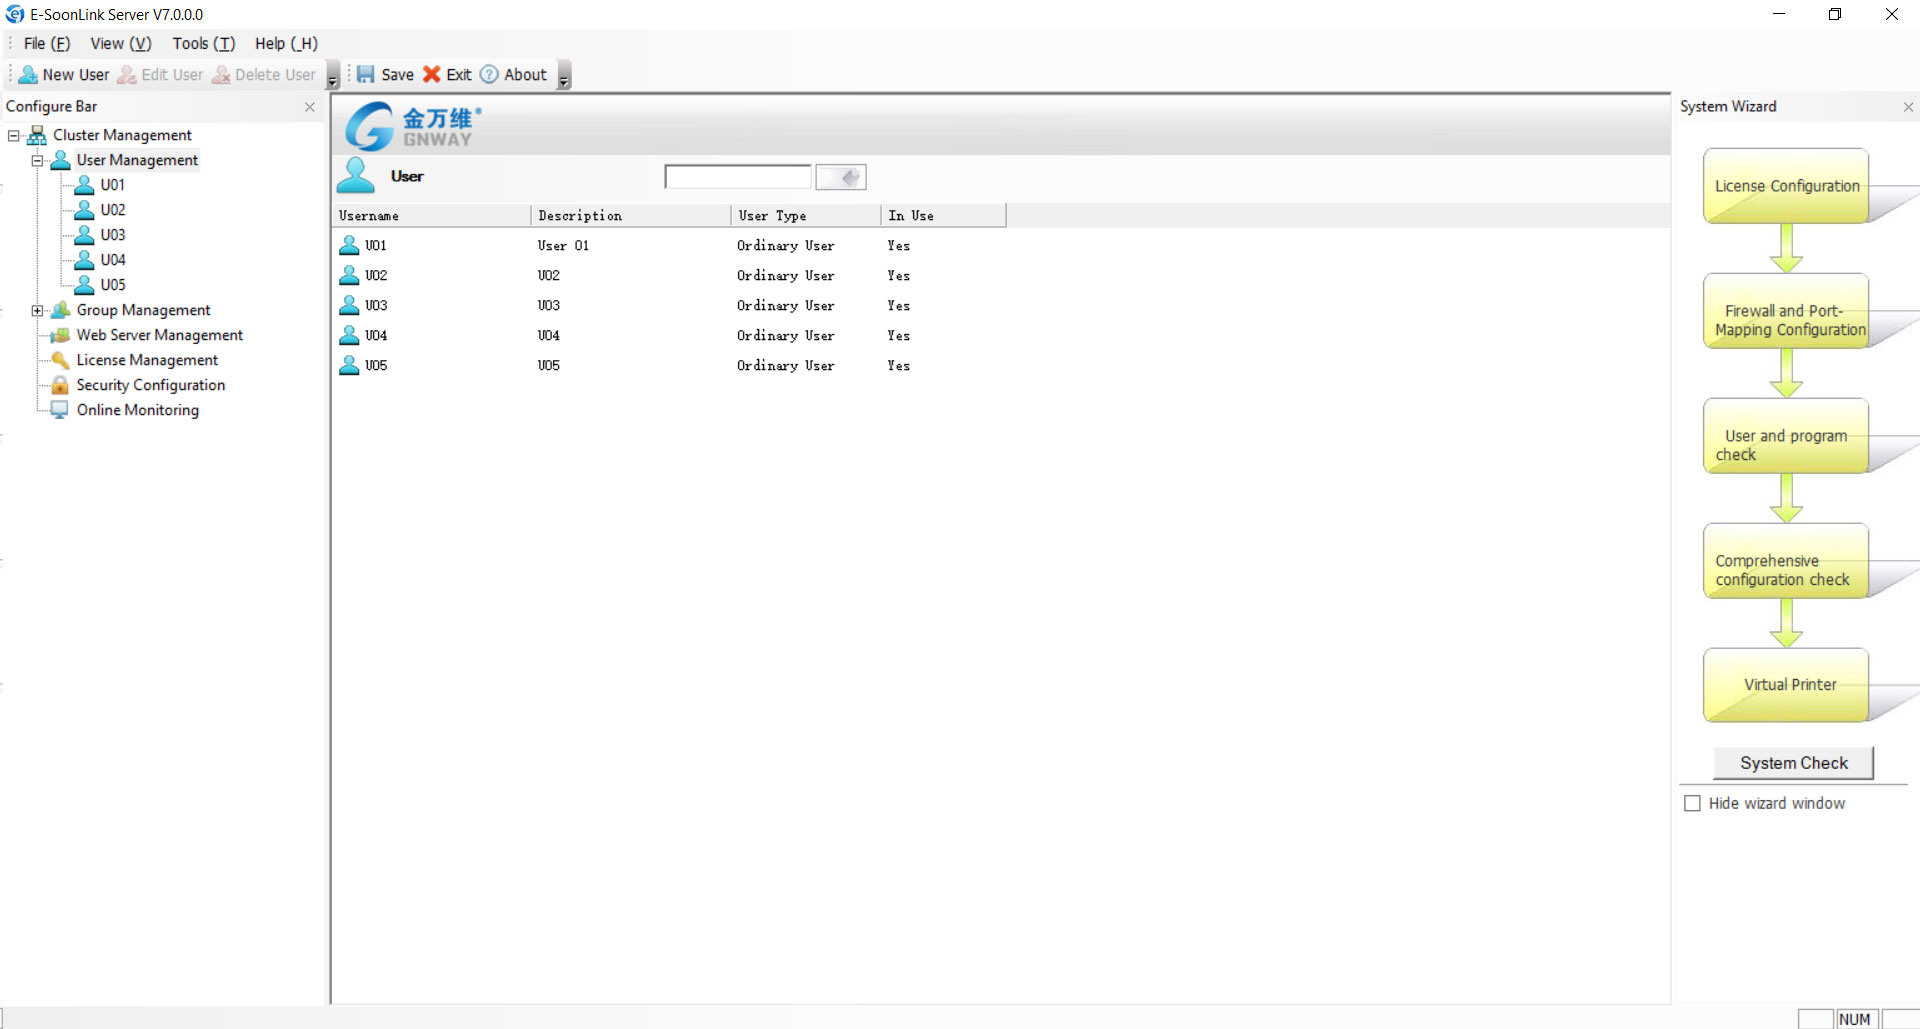Select U01 user icon in tree
Viewport: 1920px width, 1029px height.
coord(85,185)
